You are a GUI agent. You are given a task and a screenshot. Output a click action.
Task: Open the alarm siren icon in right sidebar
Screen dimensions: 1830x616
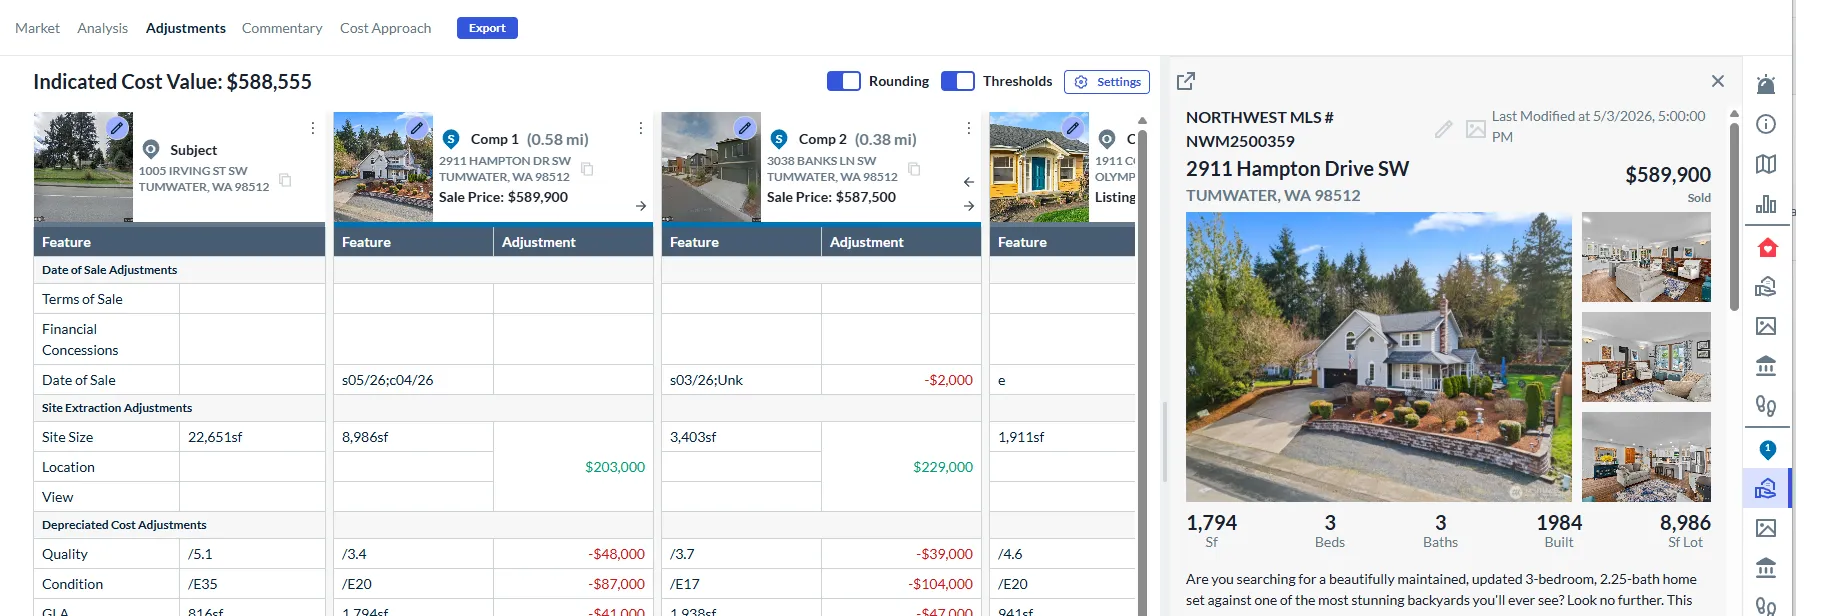1766,84
